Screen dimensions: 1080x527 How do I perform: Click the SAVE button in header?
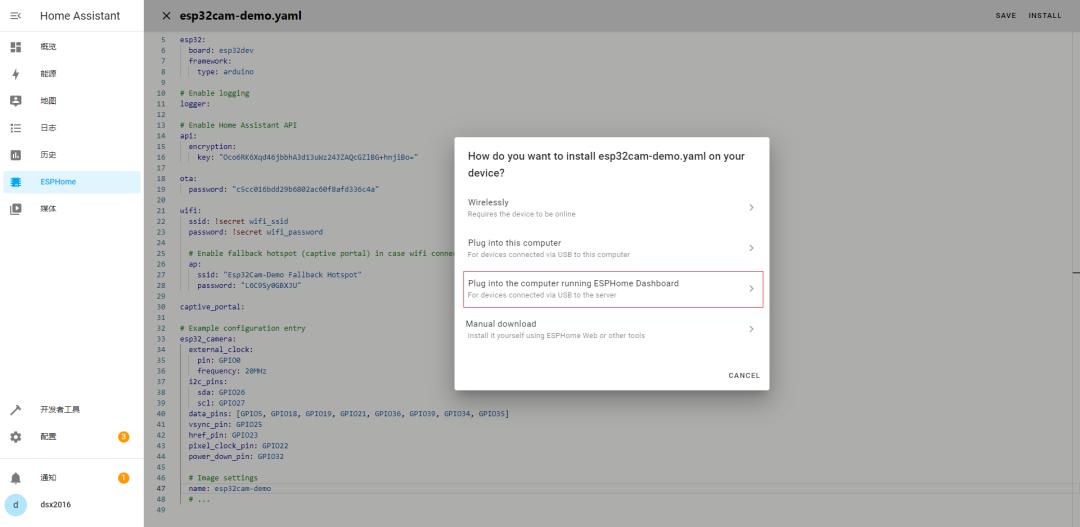click(1005, 16)
